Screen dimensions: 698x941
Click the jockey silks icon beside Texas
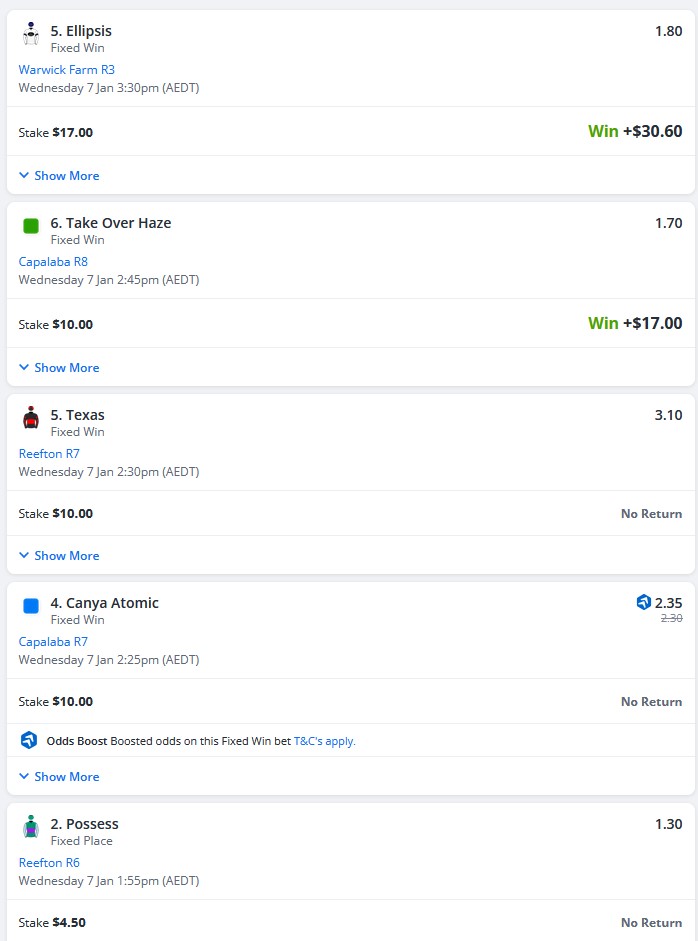click(x=31, y=418)
